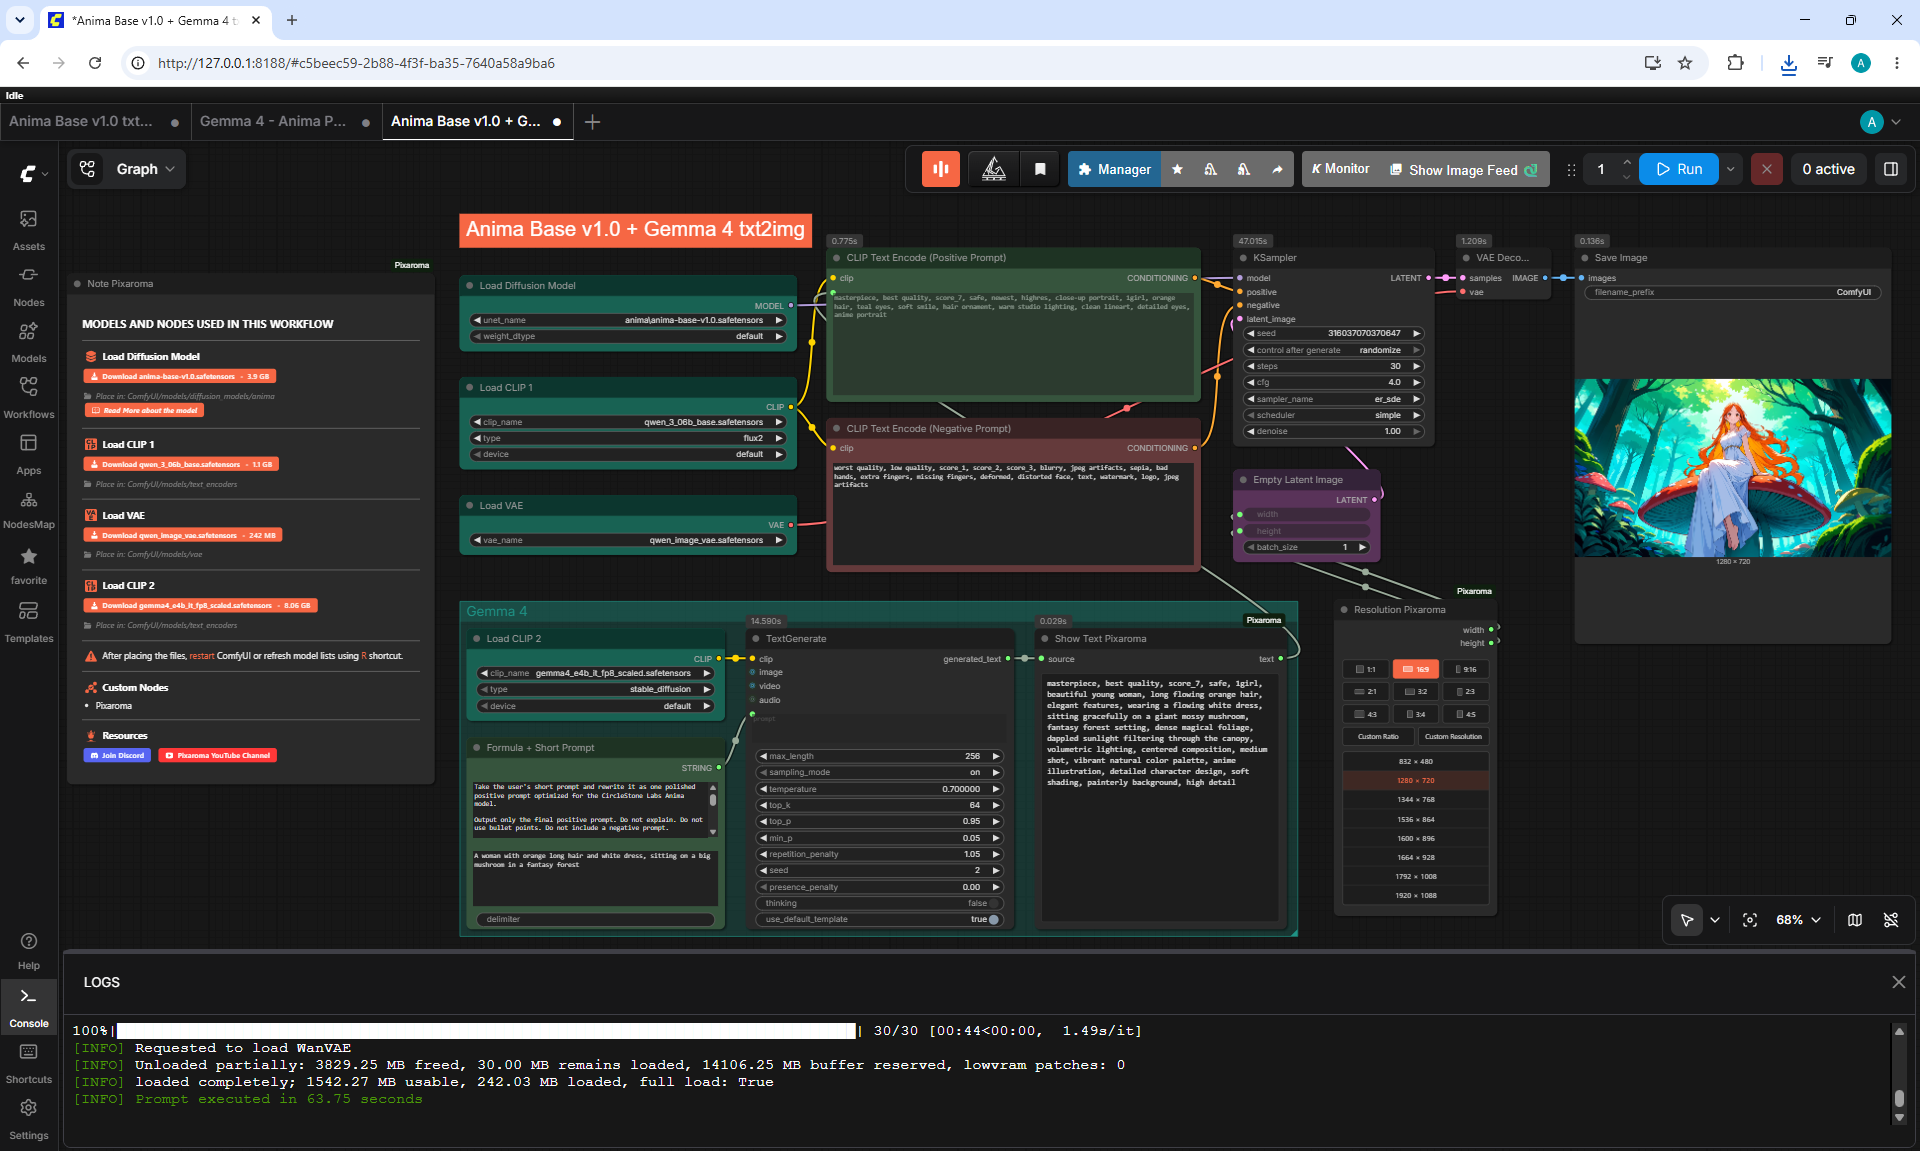
Task: Toggle the Console panel in sidebar
Action: click(x=28, y=1007)
